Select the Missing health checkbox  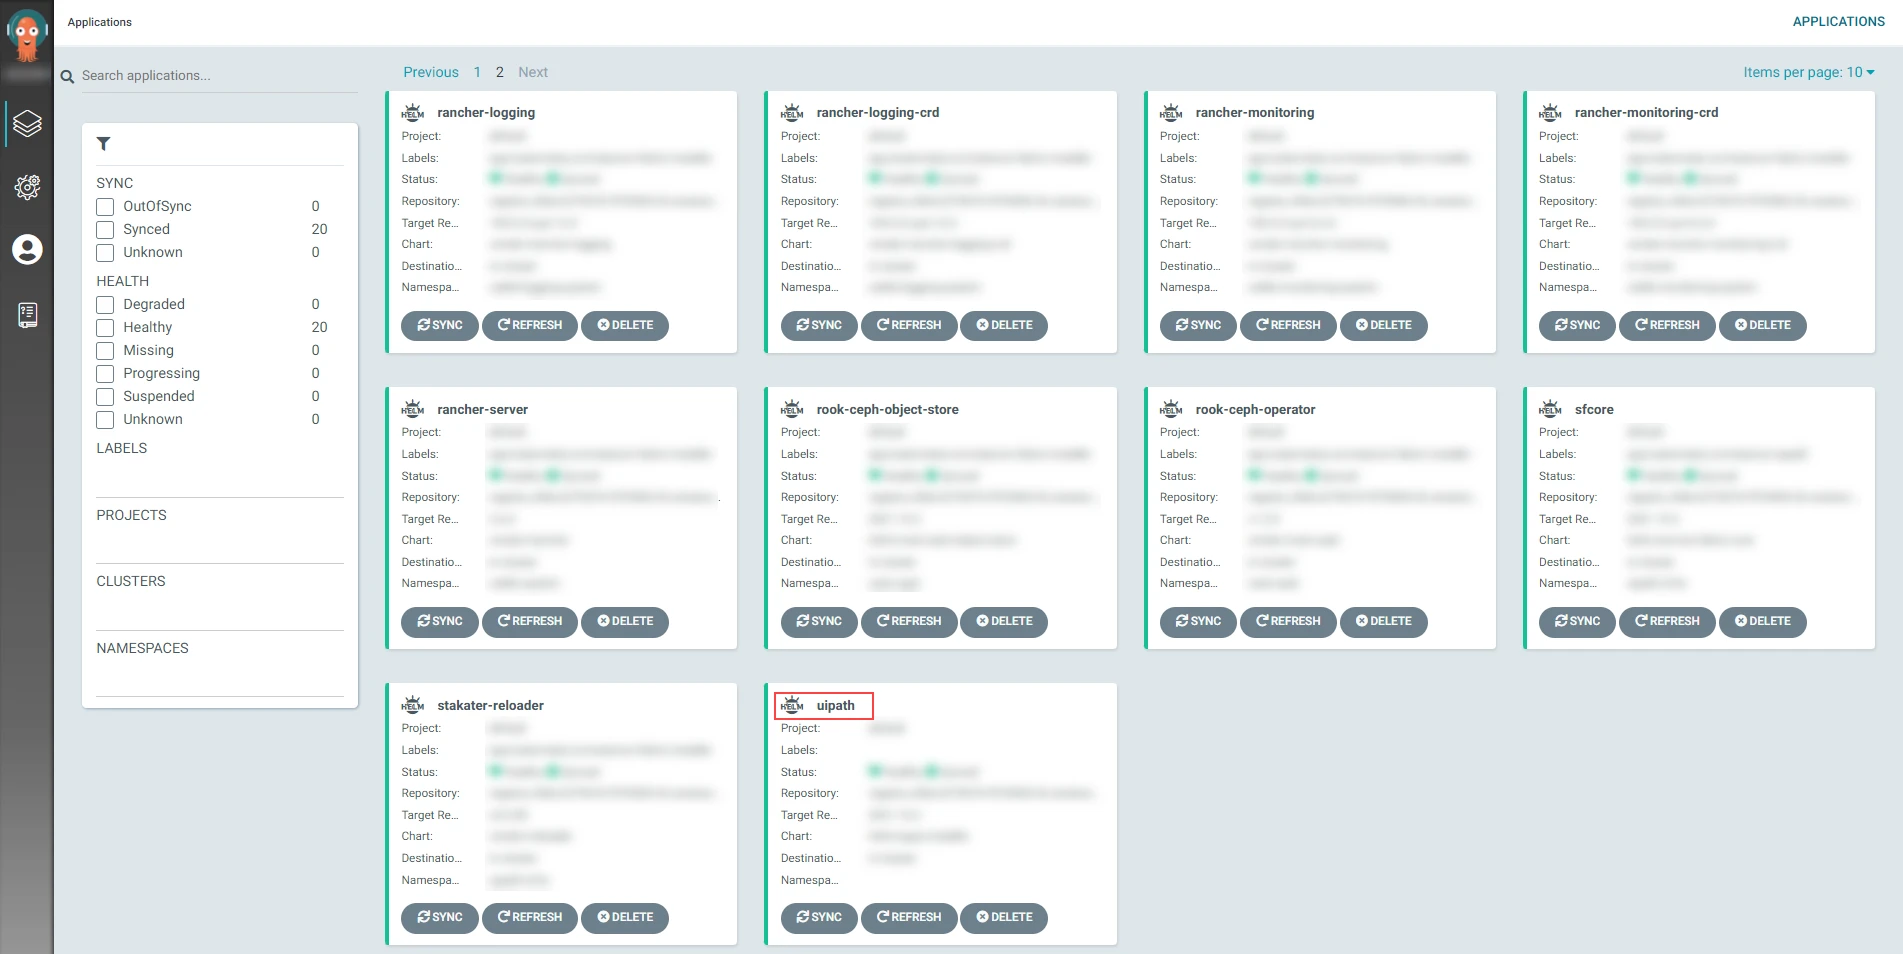pos(105,351)
